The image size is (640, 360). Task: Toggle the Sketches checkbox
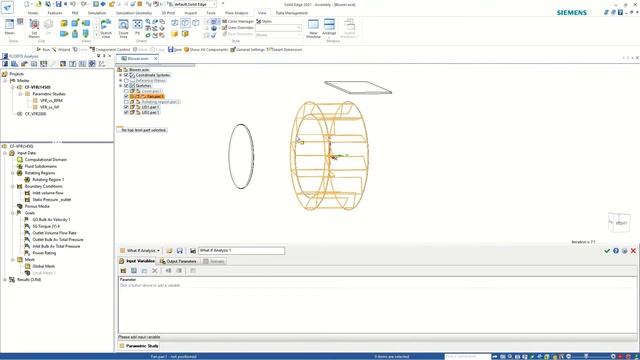pyautogui.click(x=126, y=86)
